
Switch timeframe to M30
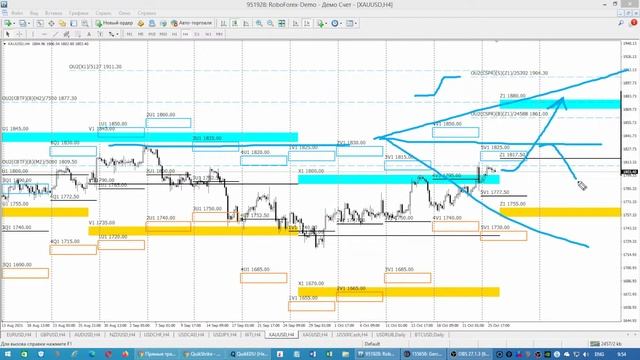point(163,34)
